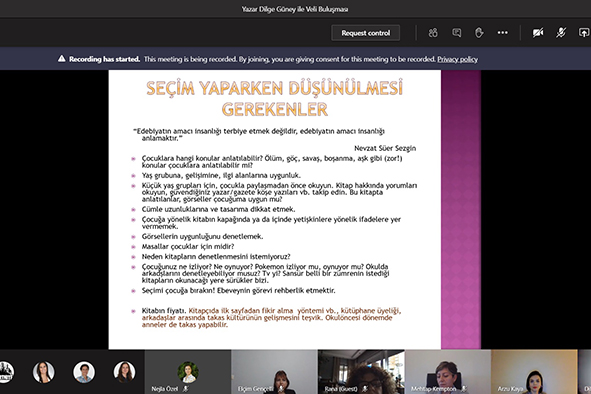Click the short-haired participant avatar in blue
Screen dimensions: 591x394
[84, 372]
